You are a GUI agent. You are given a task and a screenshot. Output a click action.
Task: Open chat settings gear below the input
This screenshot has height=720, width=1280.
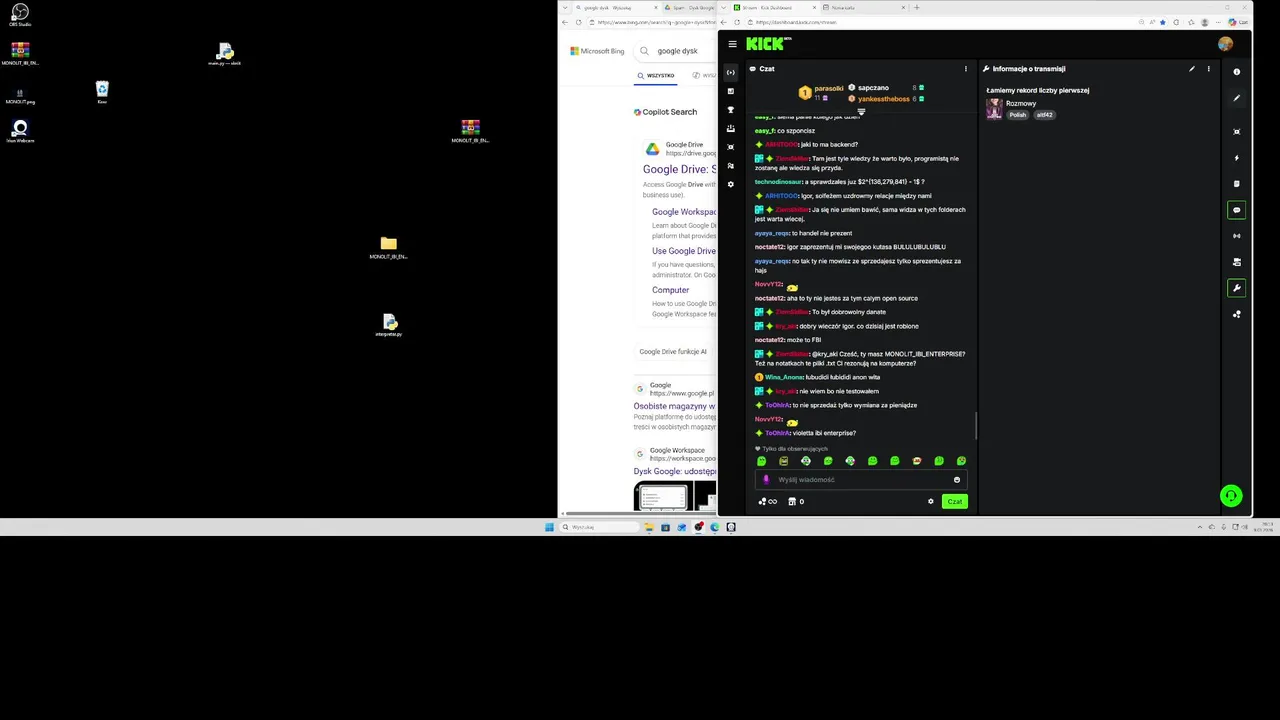[x=930, y=502]
